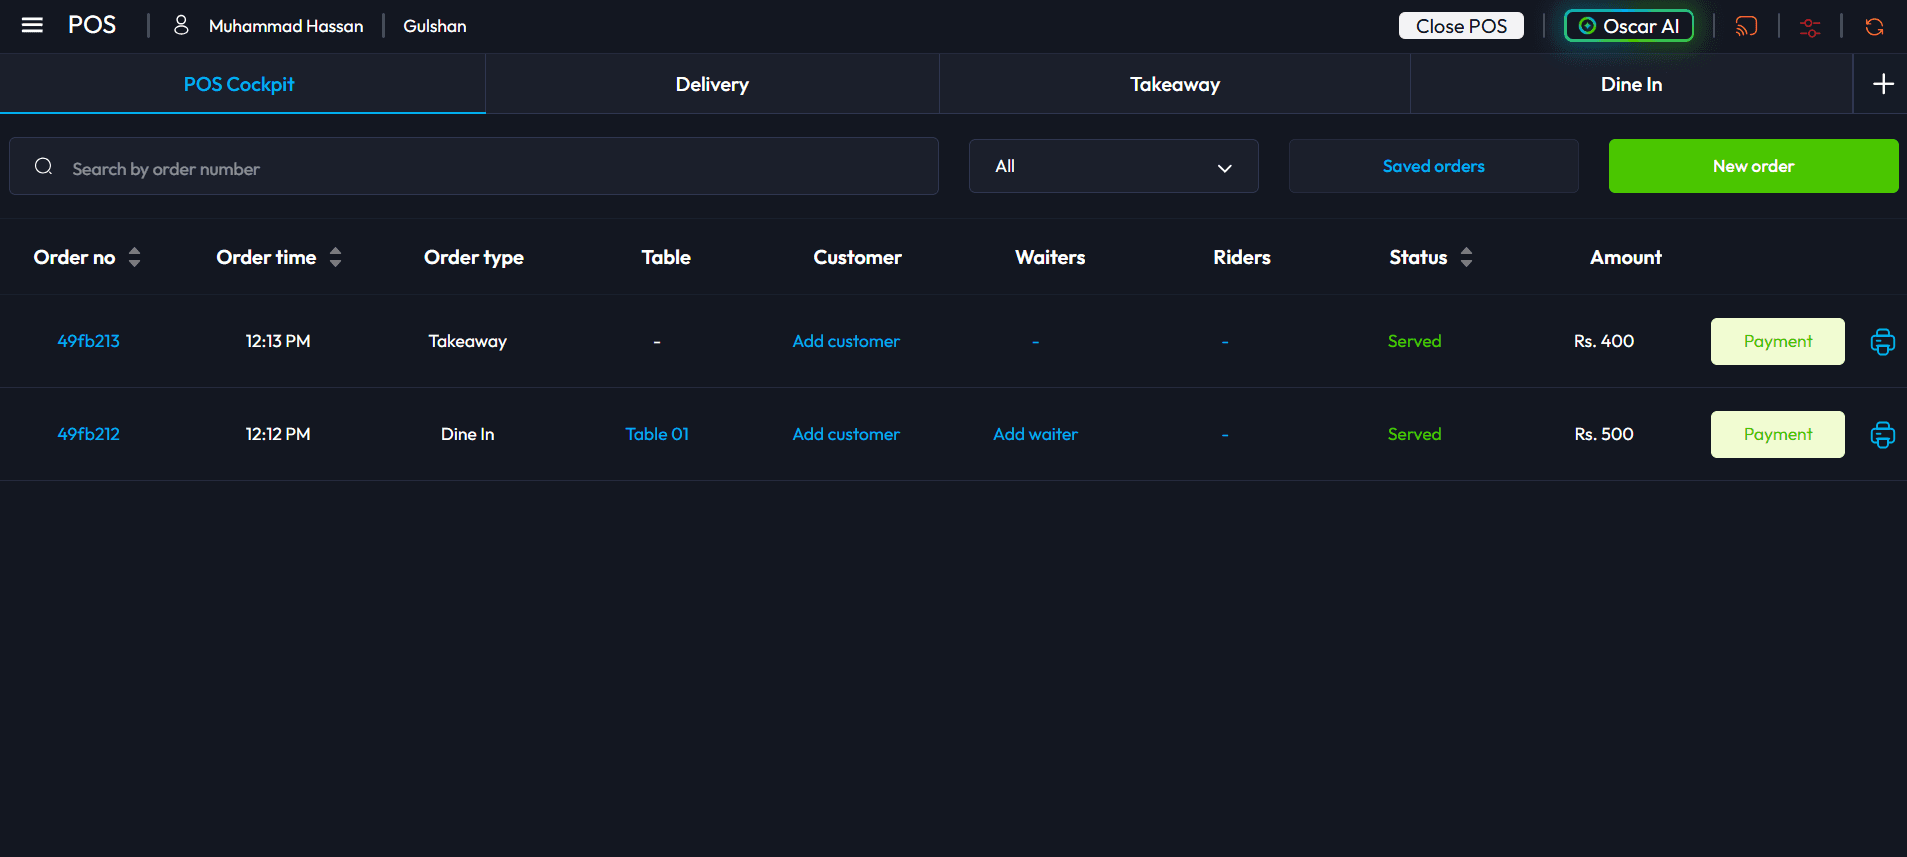Open the All filter dropdown
Image resolution: width=1907 pixels, height=857 pixels.
[x=1113, y=166]
